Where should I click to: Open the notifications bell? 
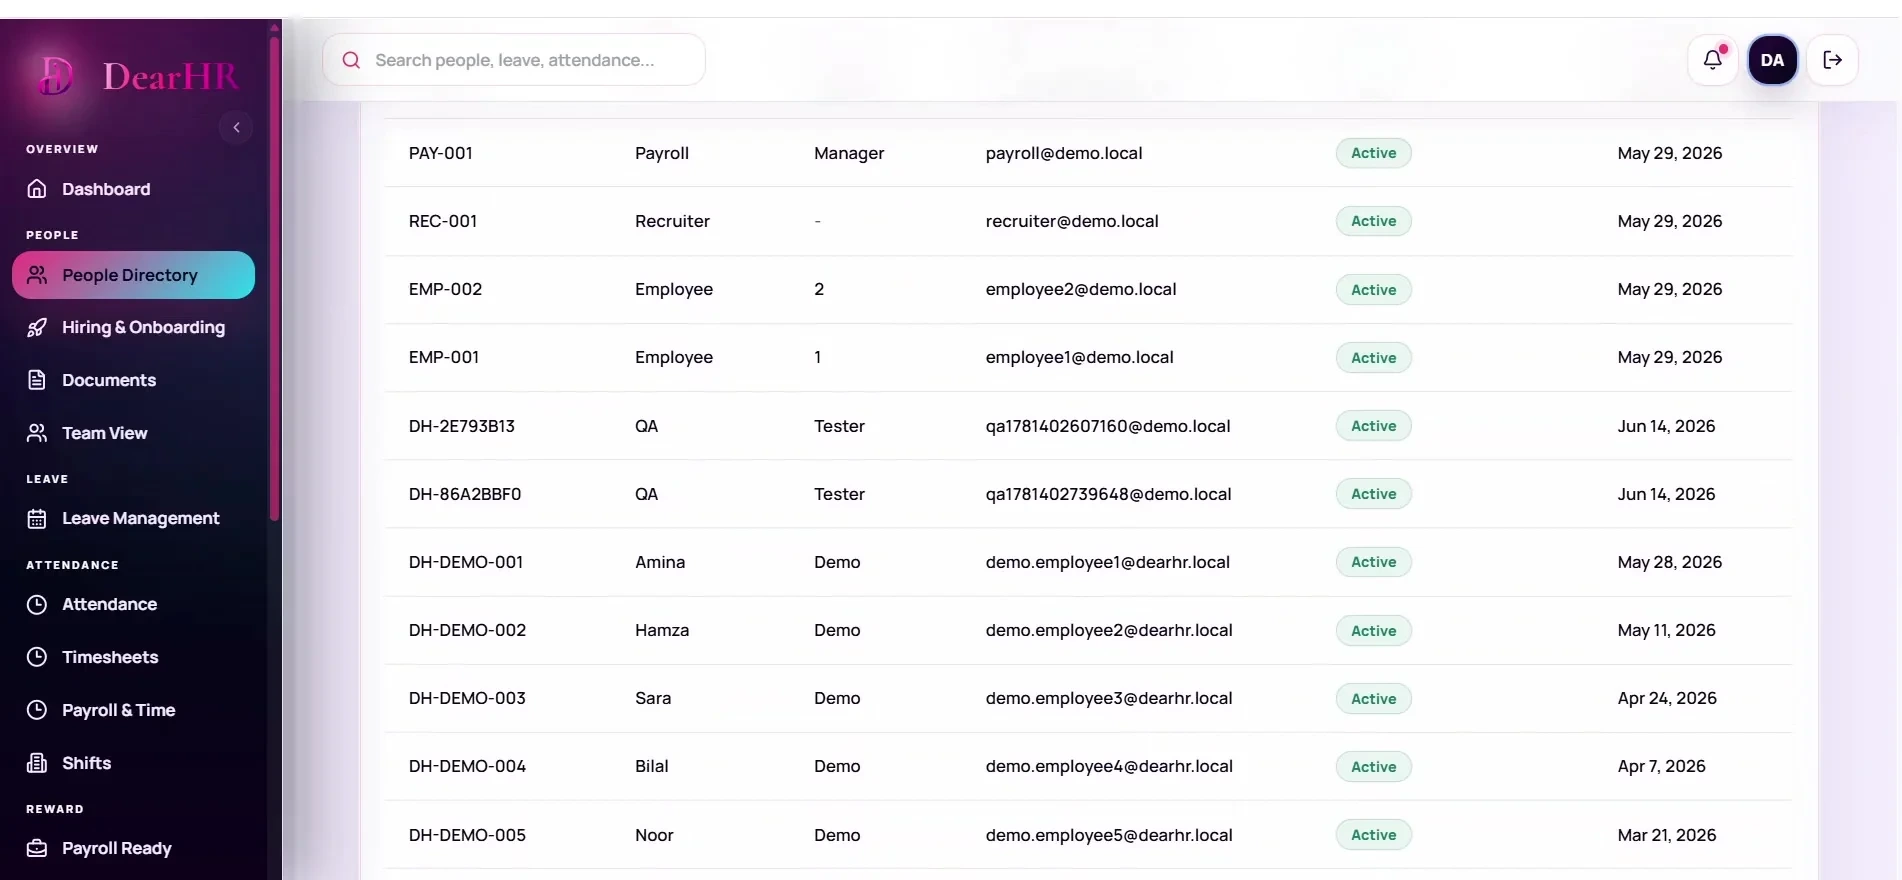tap(1713, 60)
